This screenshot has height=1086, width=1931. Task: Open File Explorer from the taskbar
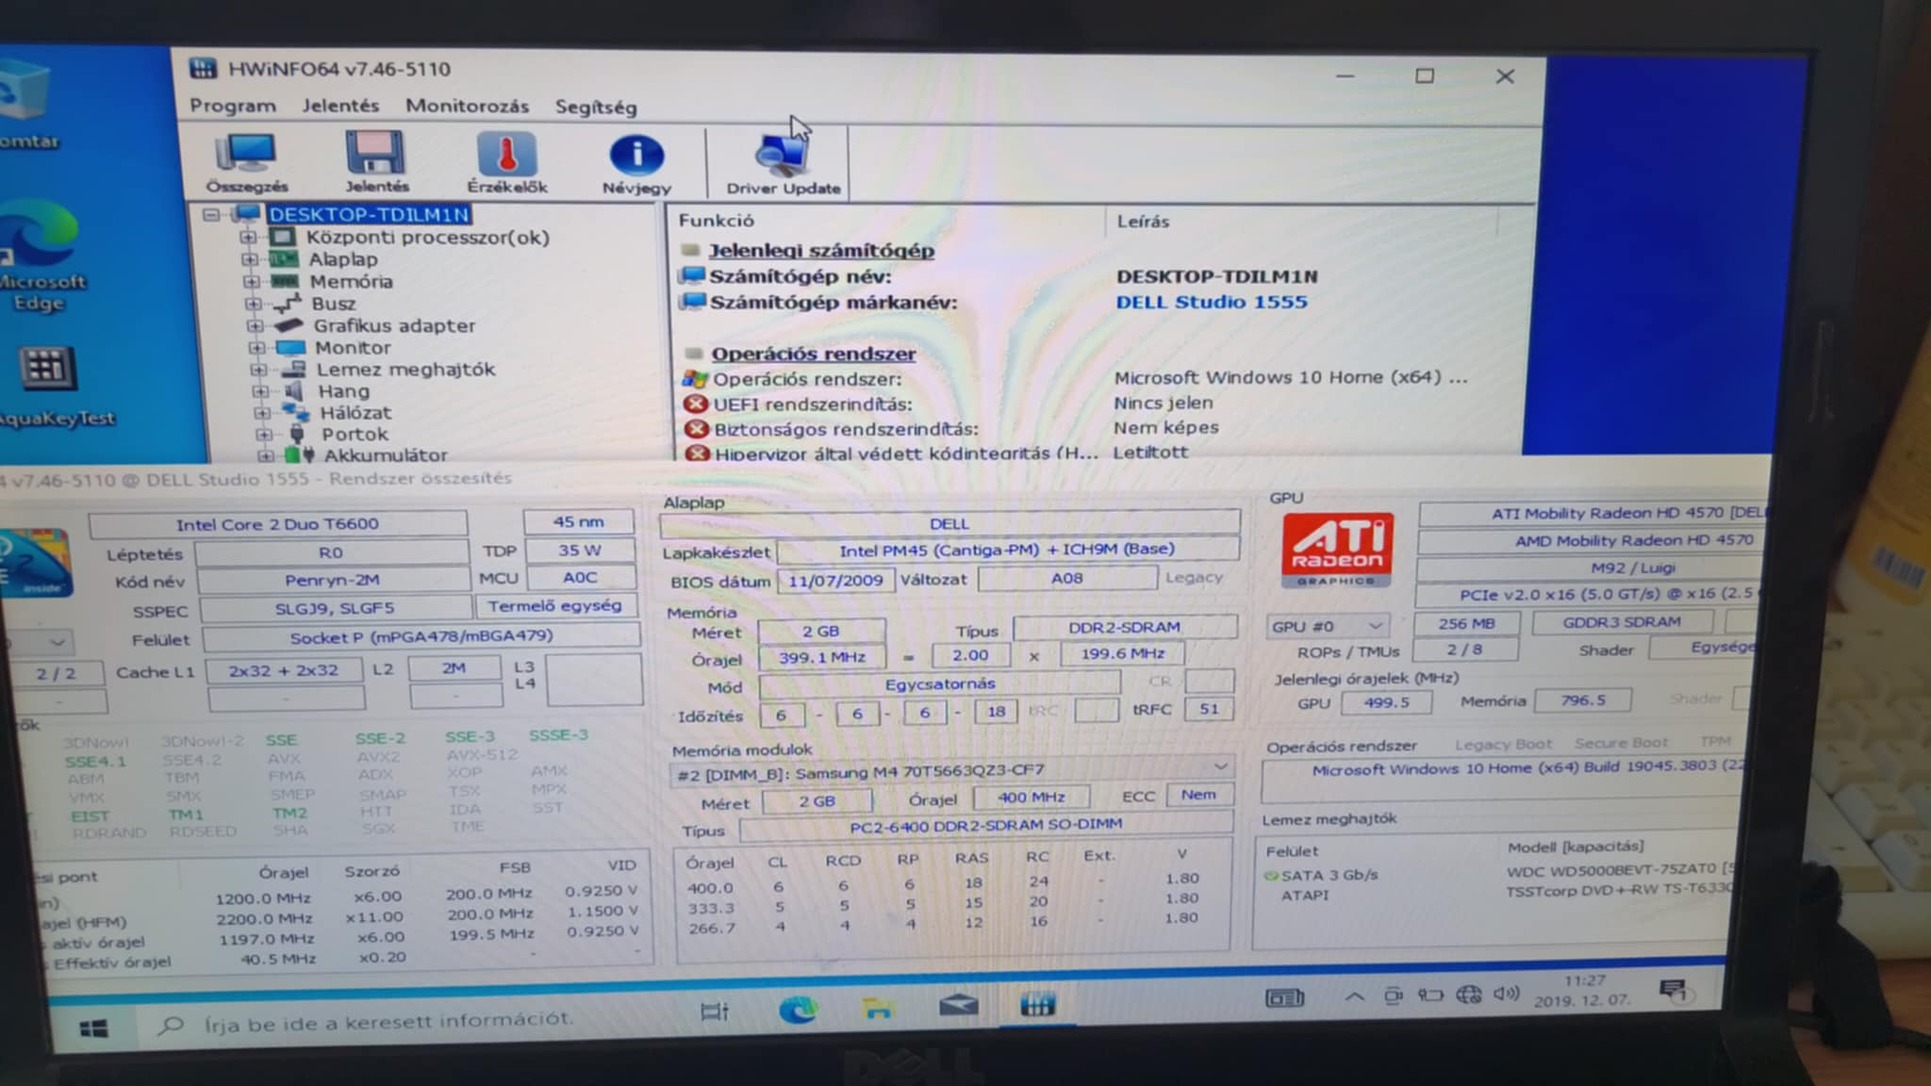pyautogui.click(x=877, y=1008)
